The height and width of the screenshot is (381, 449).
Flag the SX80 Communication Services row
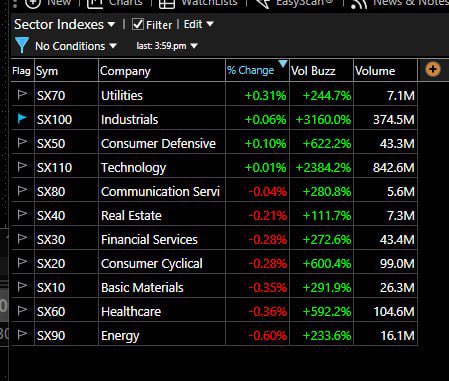[x=22, y=191]
